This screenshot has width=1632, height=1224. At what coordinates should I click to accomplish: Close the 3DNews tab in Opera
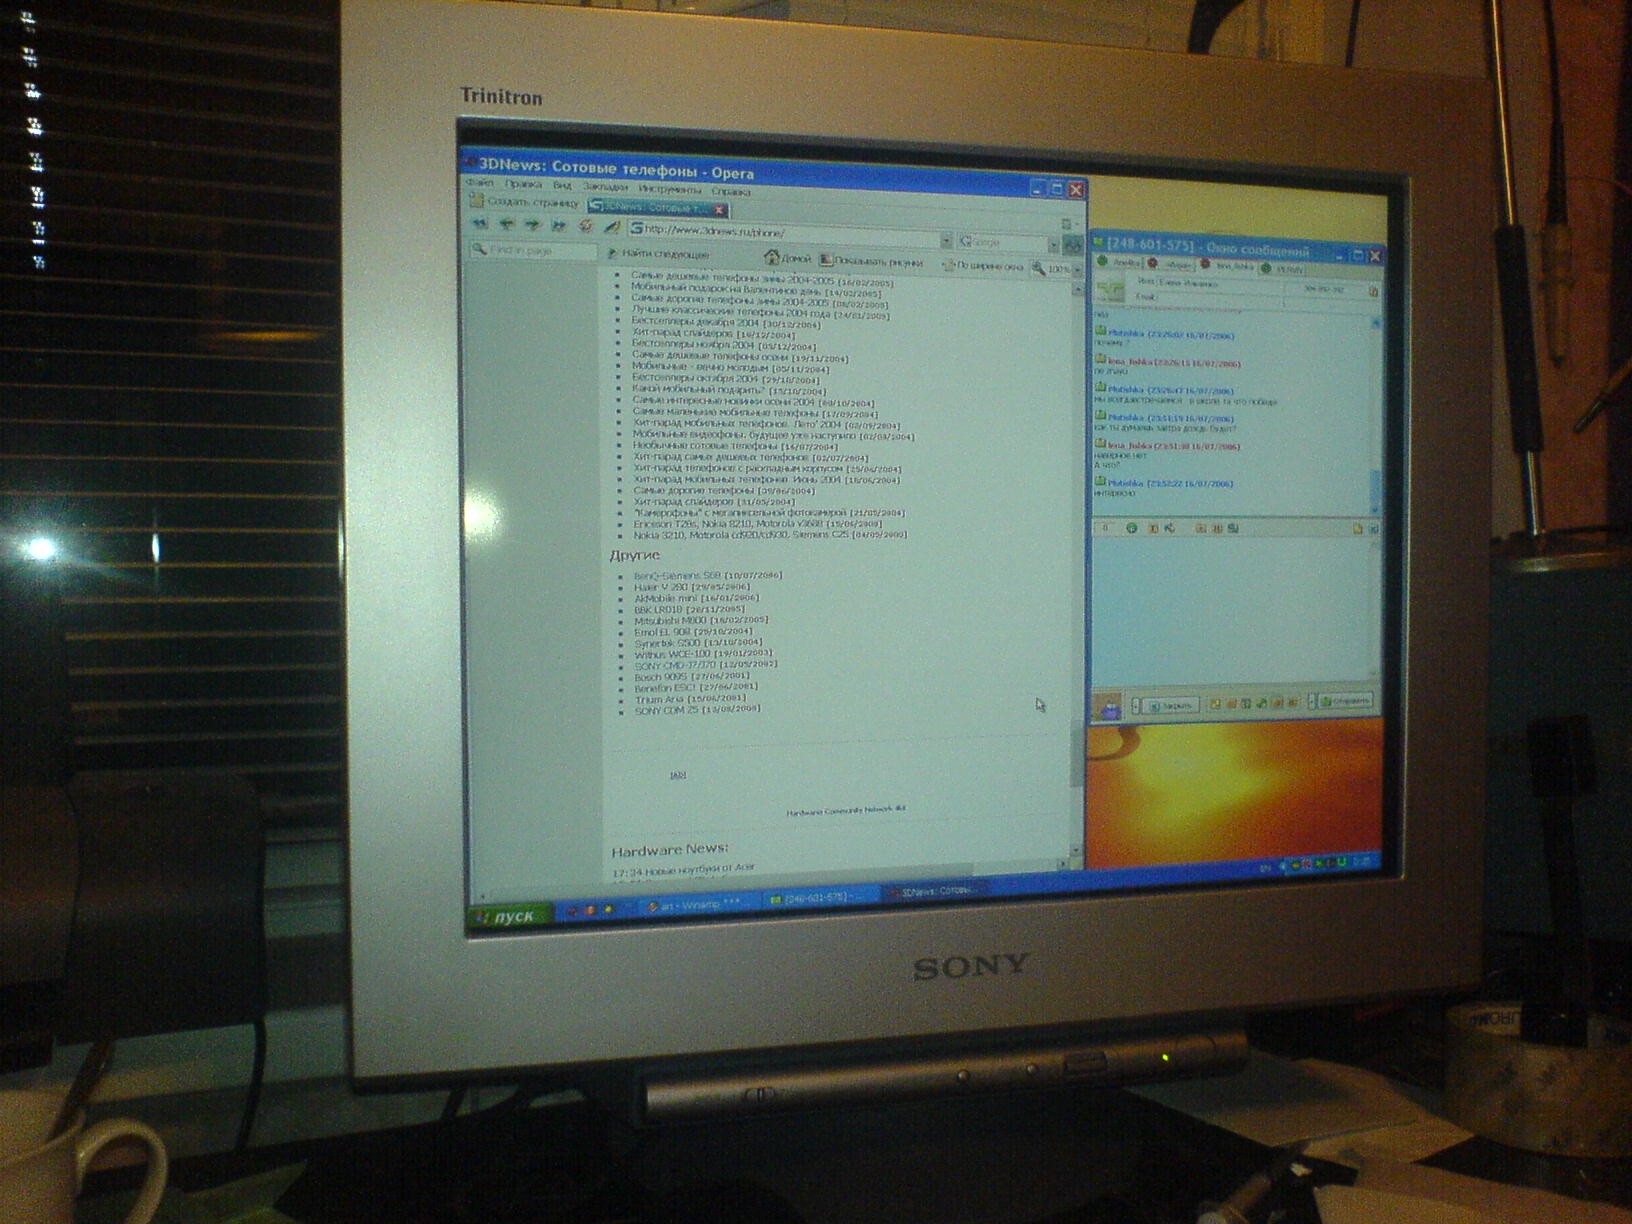[719, 210]
